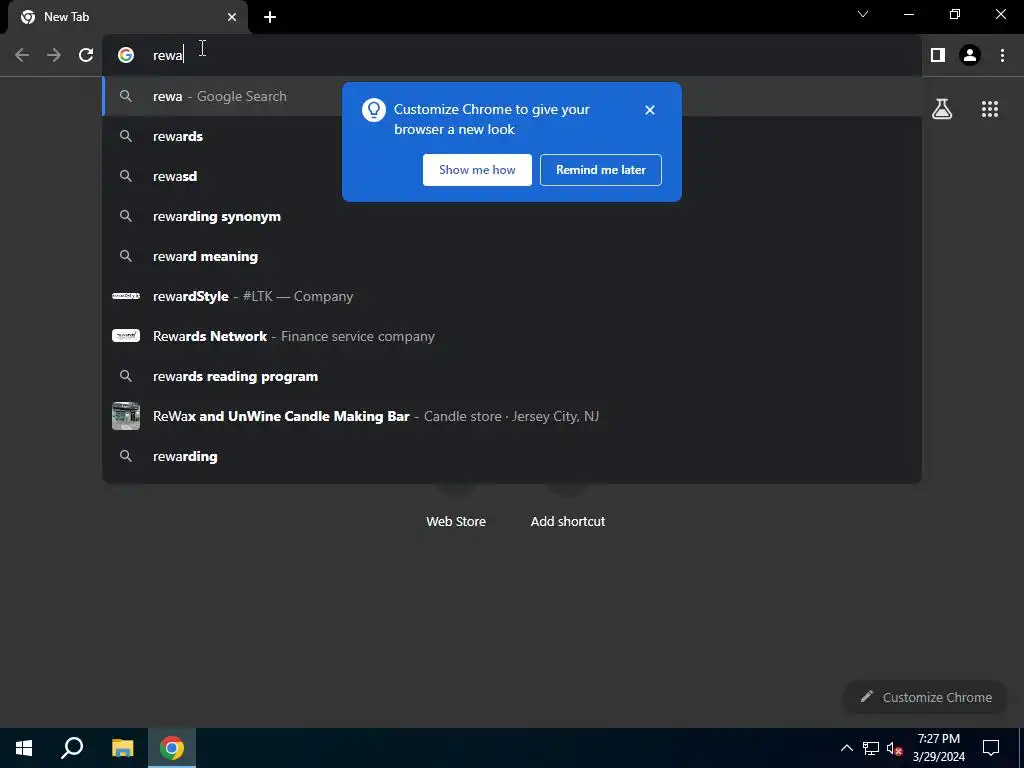Click Show me how button
The width and height of the screenshot is (1024, 768).
tap(477, 170)
